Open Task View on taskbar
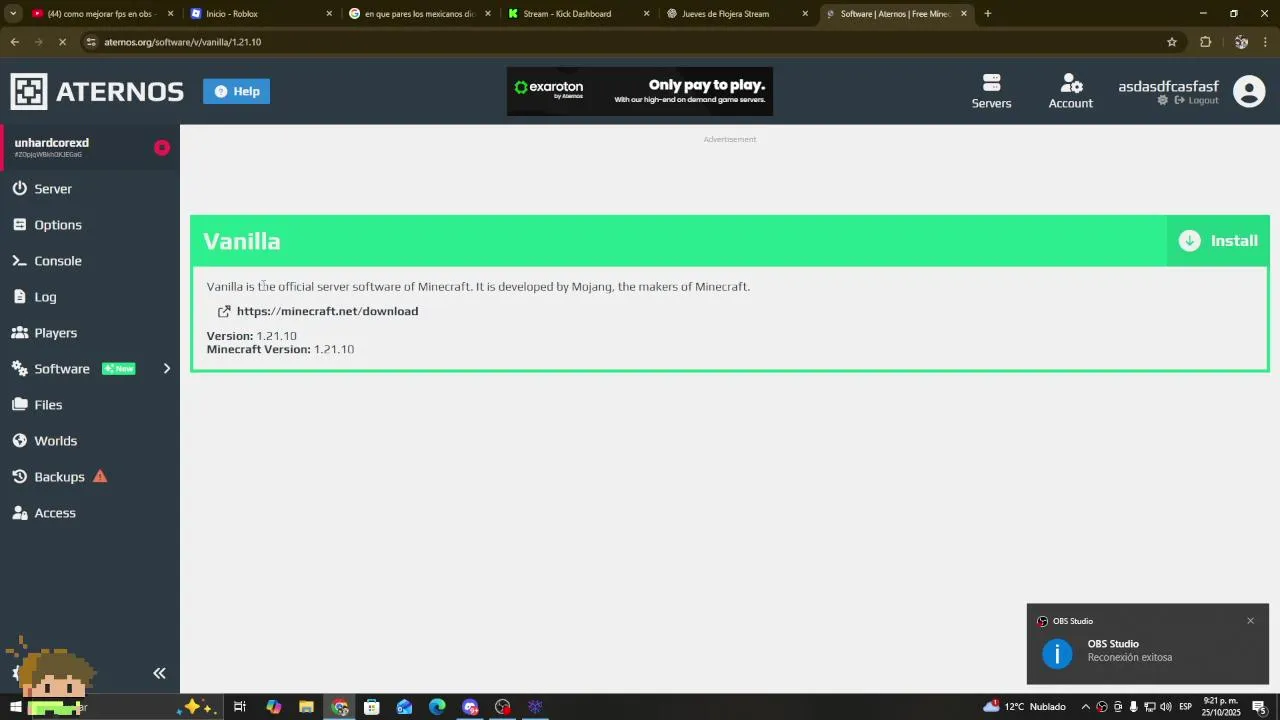 (x=240, y=707)
